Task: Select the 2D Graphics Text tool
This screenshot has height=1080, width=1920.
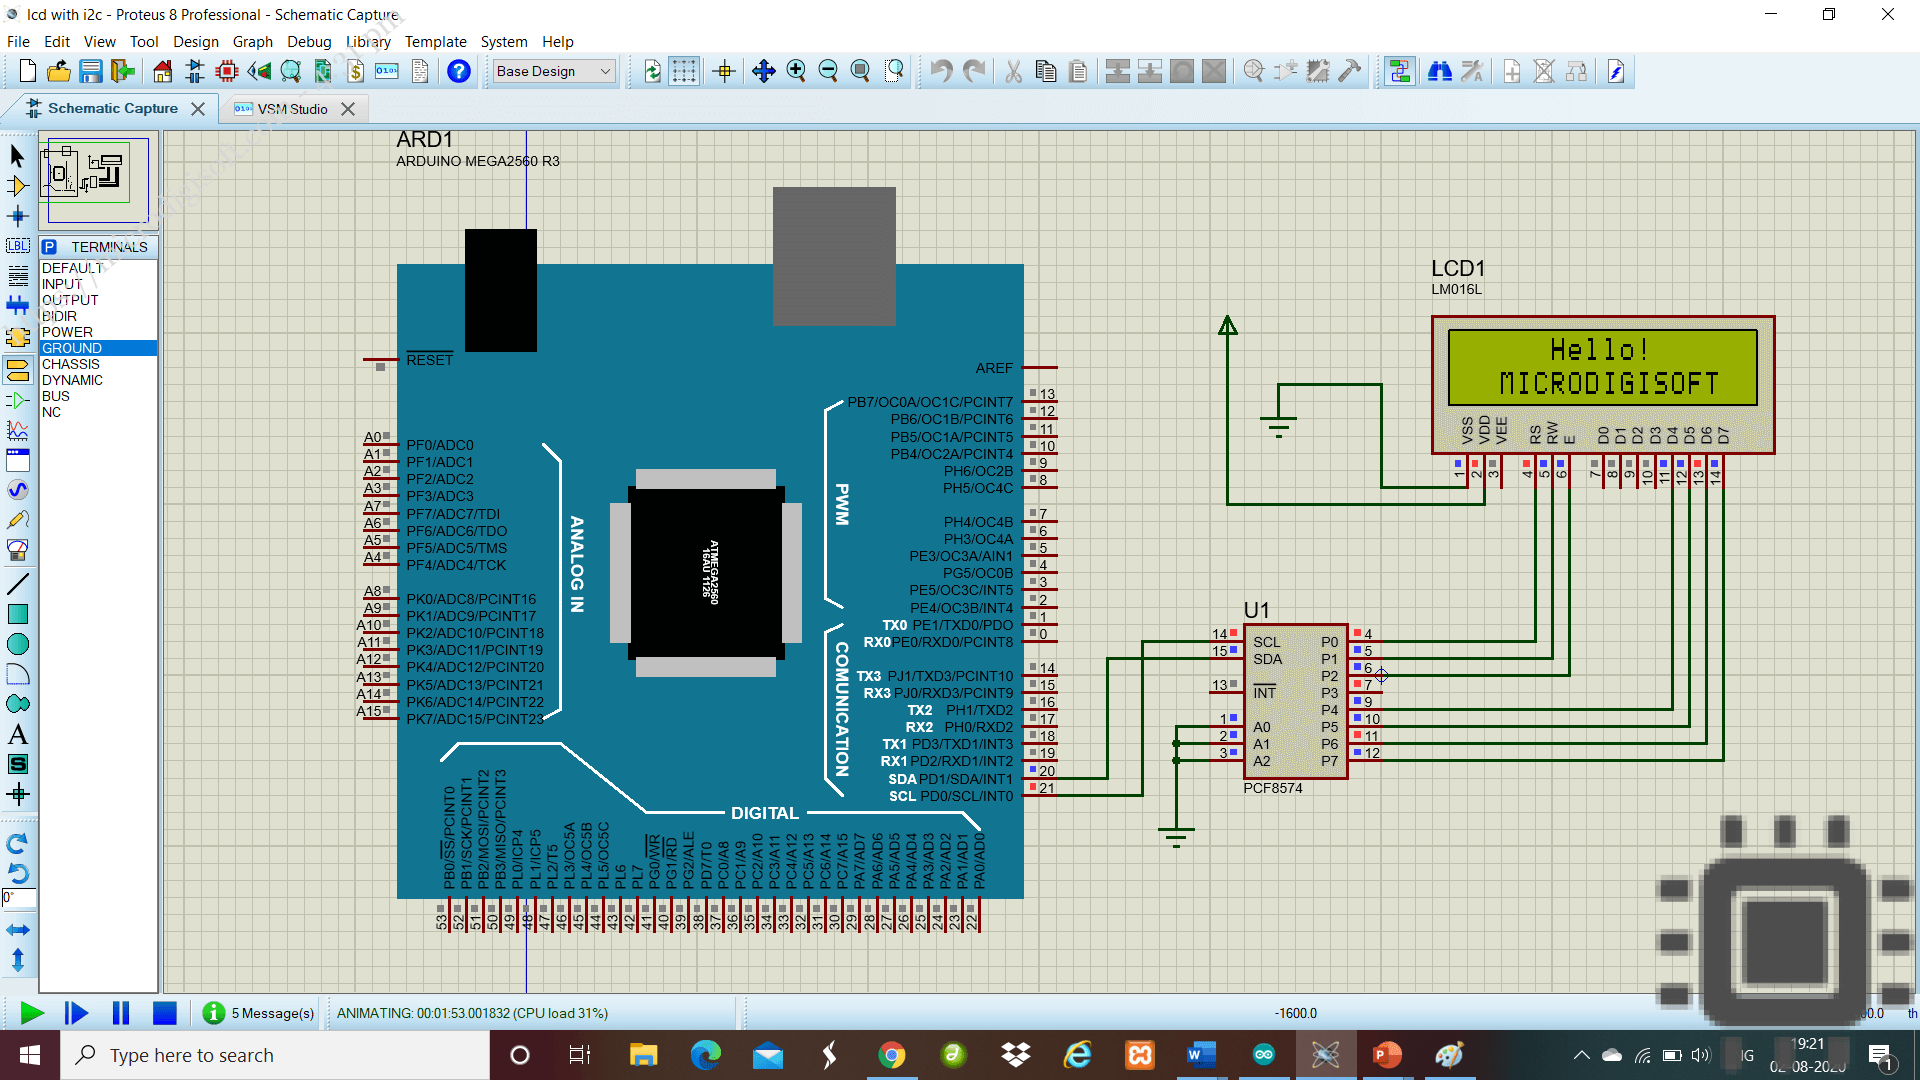Action: (17, 733)
